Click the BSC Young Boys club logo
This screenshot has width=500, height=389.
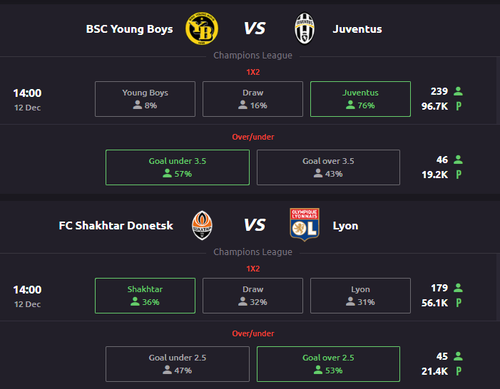(x=202, y=29)
